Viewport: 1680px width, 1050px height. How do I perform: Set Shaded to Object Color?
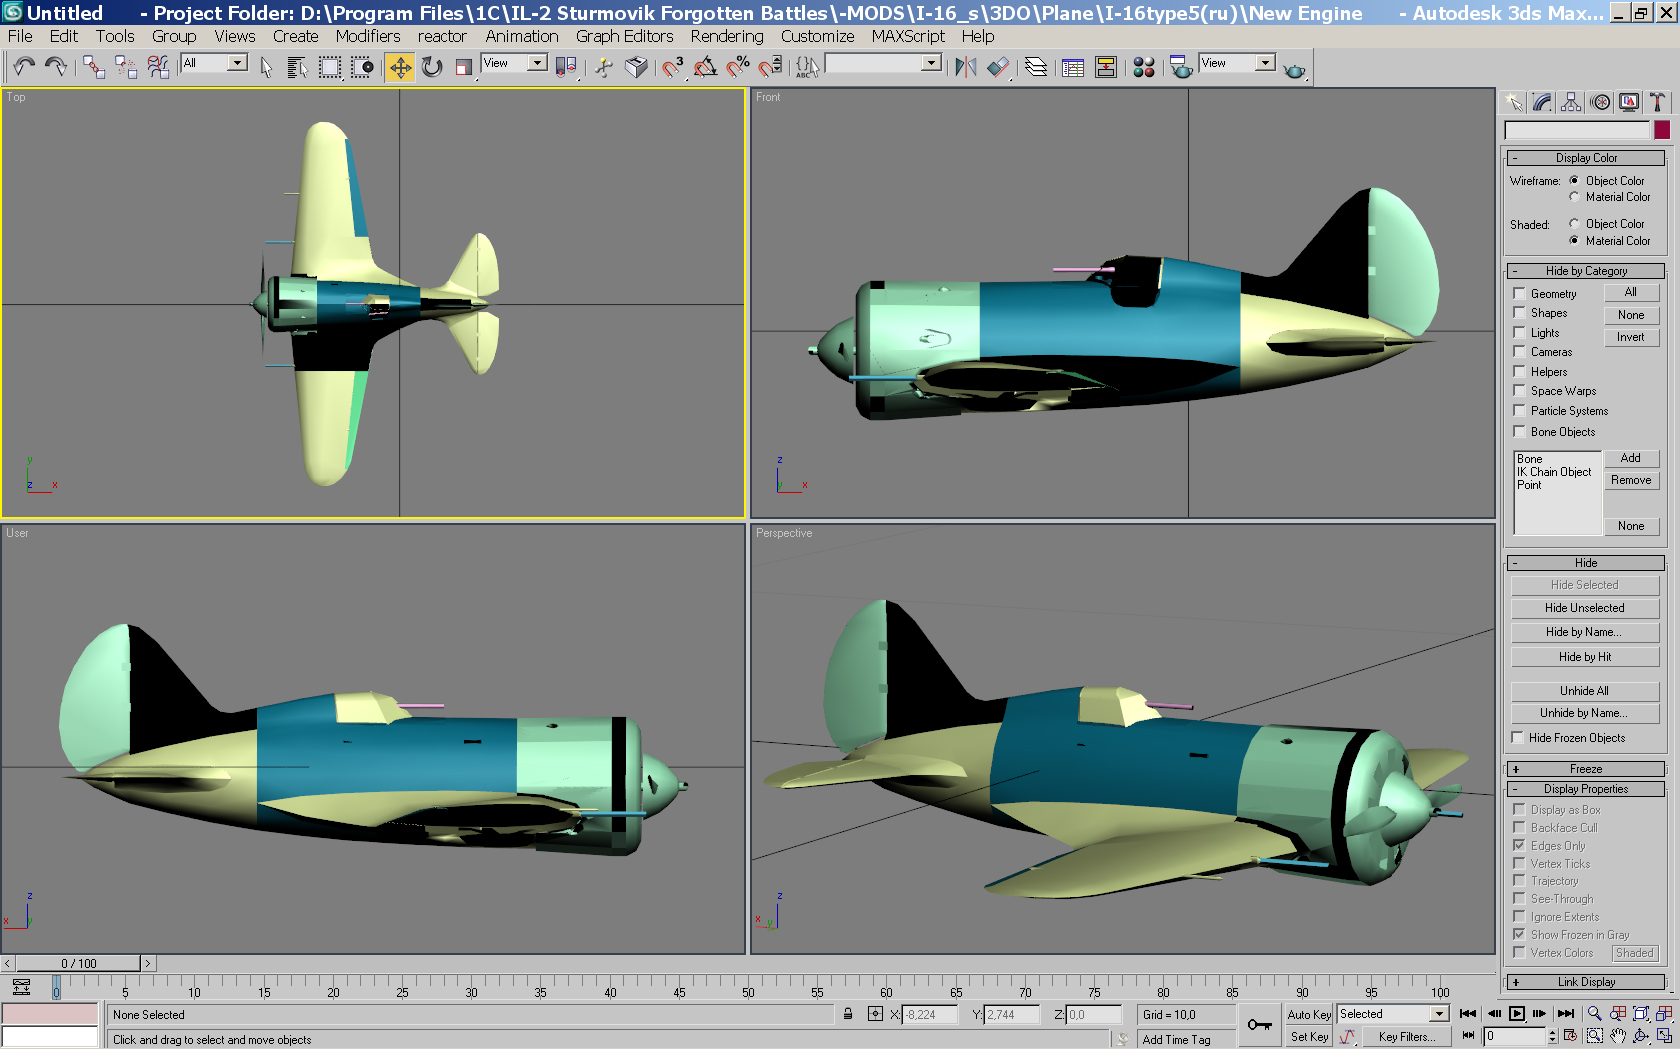[x=1574, y=224]
